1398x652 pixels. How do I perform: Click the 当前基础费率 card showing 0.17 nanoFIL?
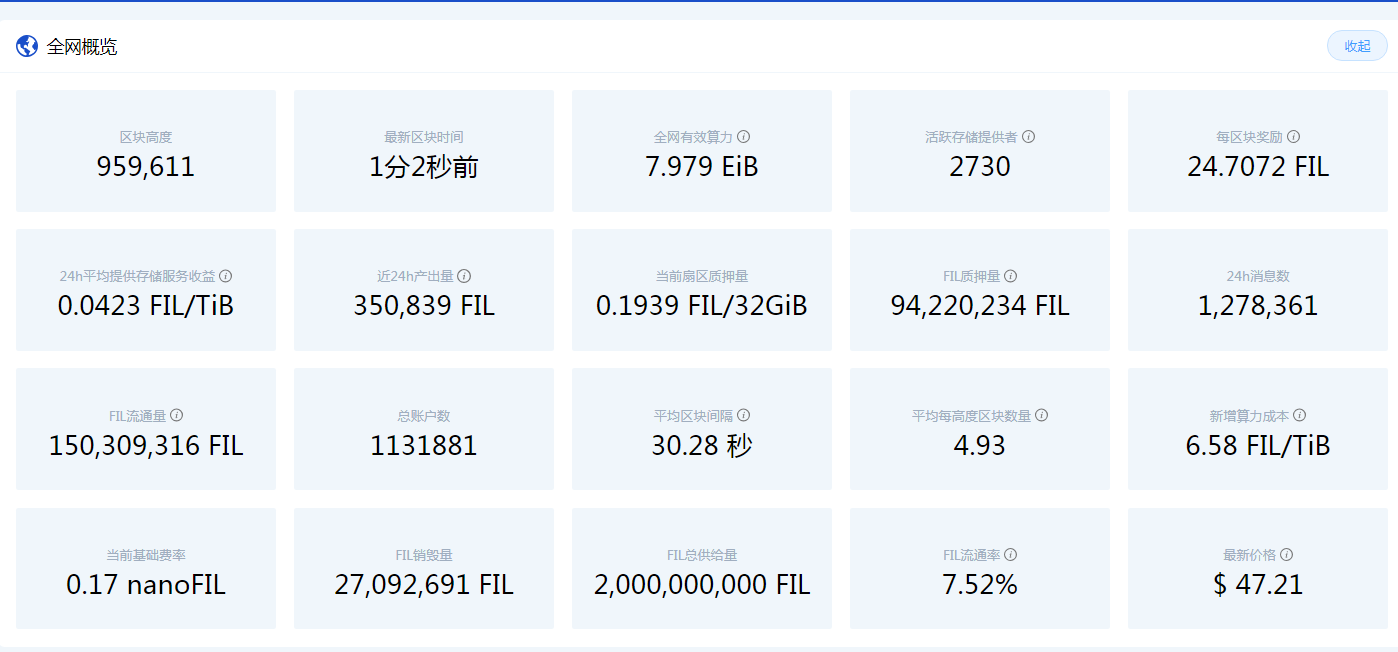(x=146, y=569)
